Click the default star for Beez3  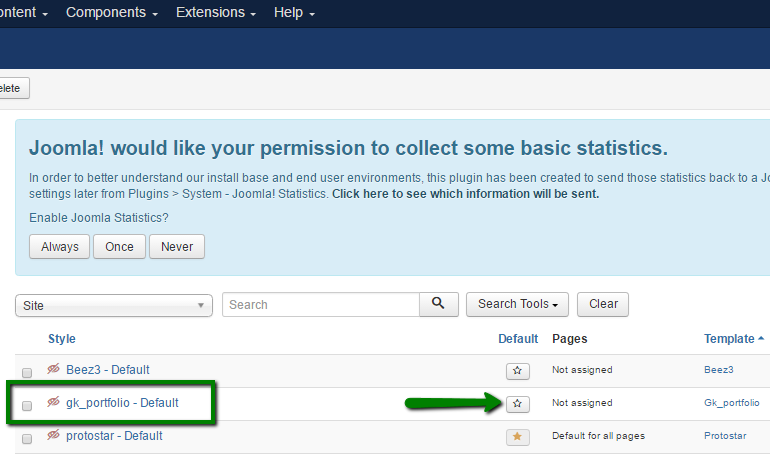coord(518,371)
